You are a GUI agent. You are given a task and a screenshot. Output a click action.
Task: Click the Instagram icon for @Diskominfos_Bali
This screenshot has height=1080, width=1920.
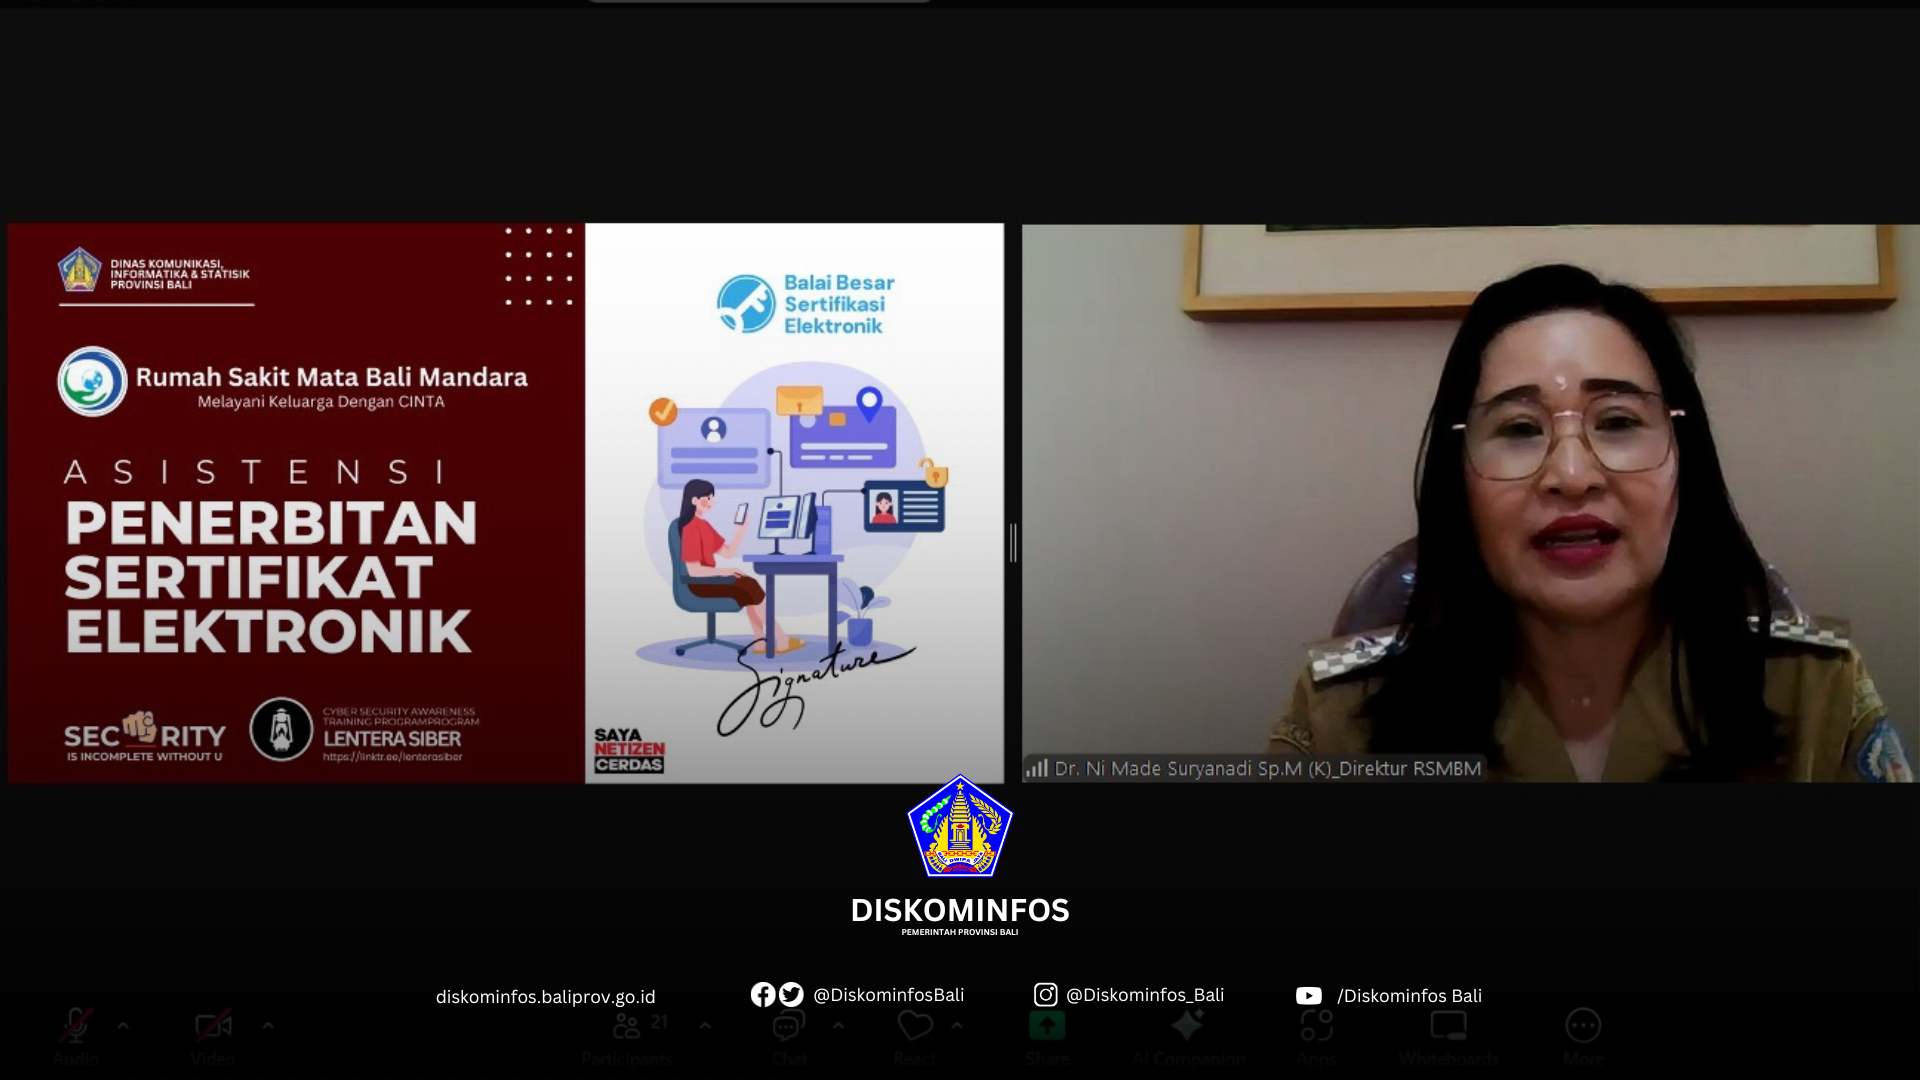[x=1045, y=994]
